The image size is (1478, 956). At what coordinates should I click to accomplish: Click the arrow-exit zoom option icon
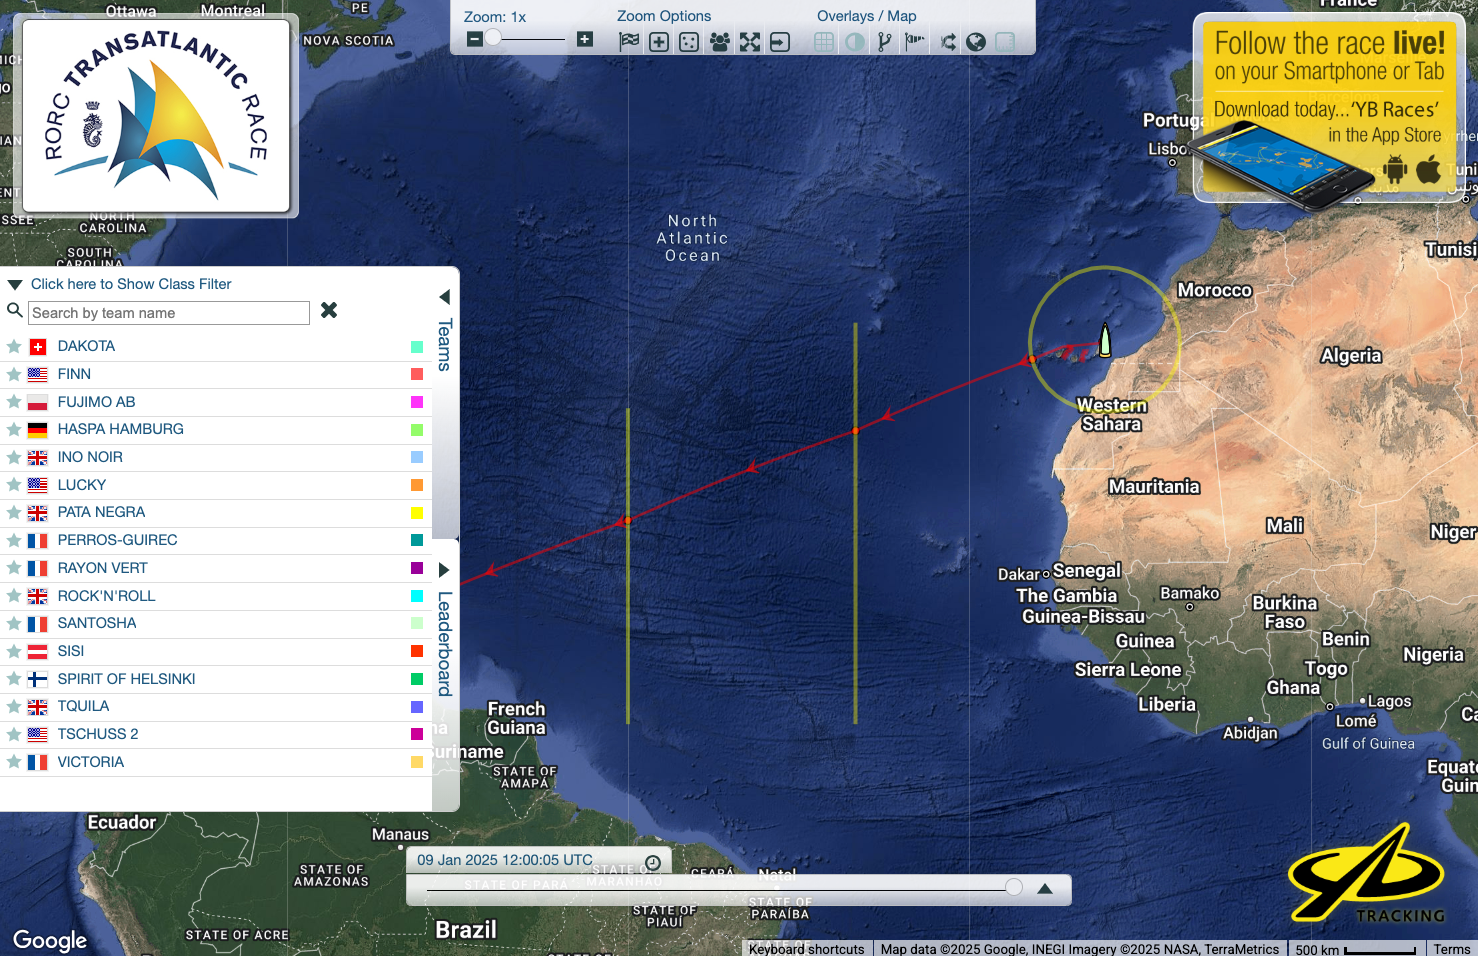[x=779, y=41]
